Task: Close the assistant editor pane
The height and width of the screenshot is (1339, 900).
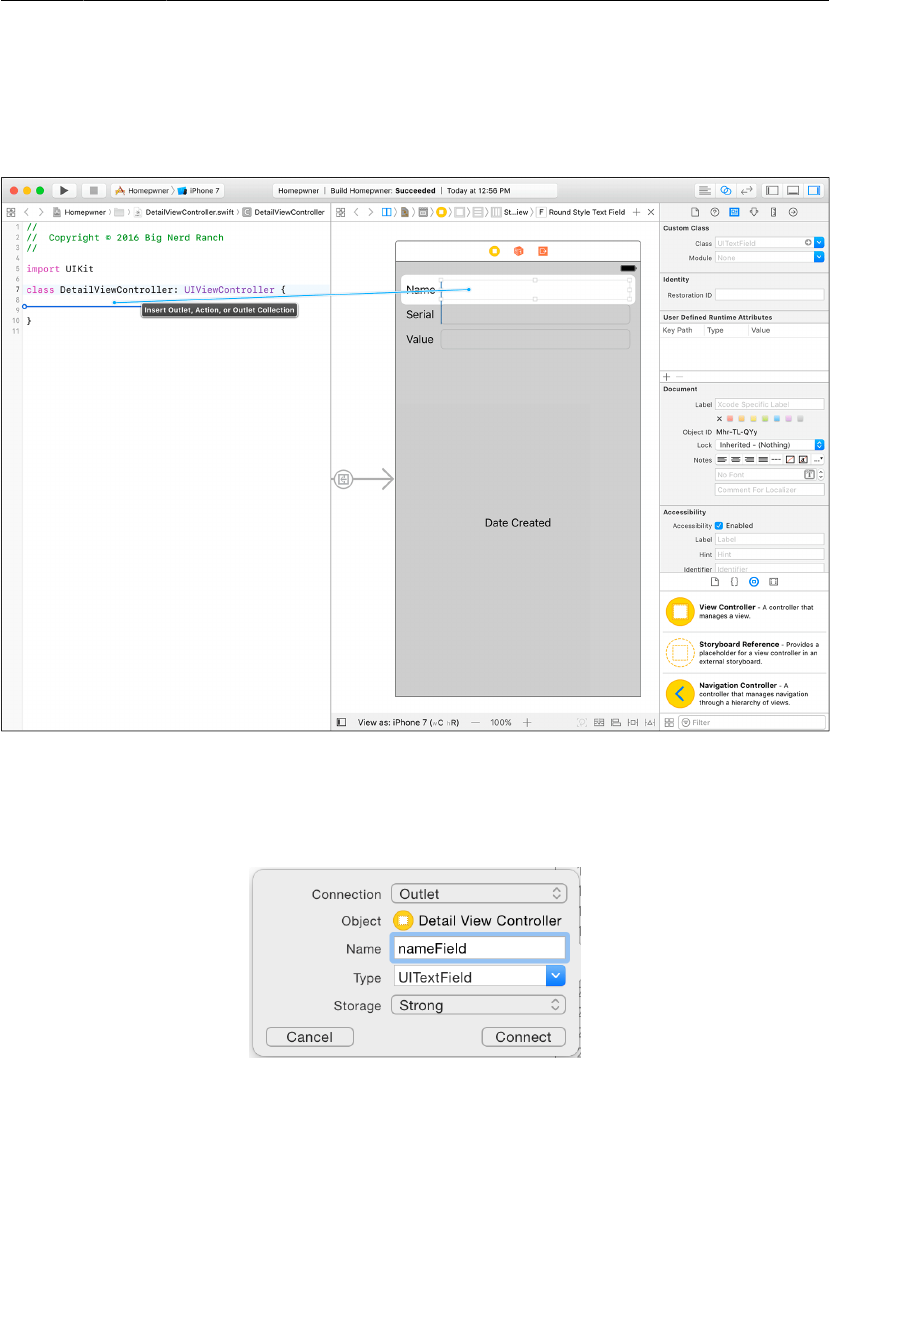Action: tap(651, 212)
